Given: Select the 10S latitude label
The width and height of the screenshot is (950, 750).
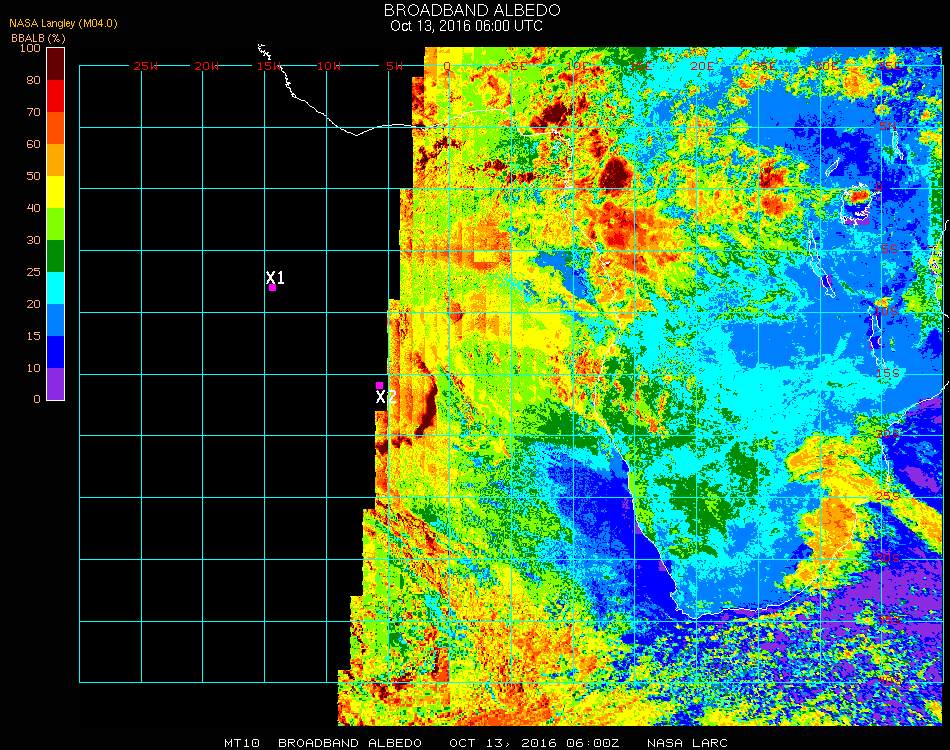Looking at the screenshot, I should [886, 311].
